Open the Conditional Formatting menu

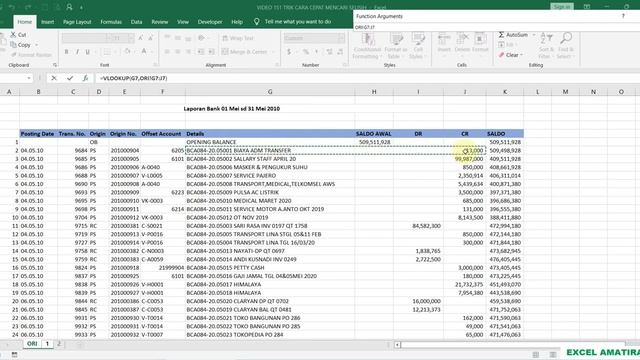coord(367,46)
